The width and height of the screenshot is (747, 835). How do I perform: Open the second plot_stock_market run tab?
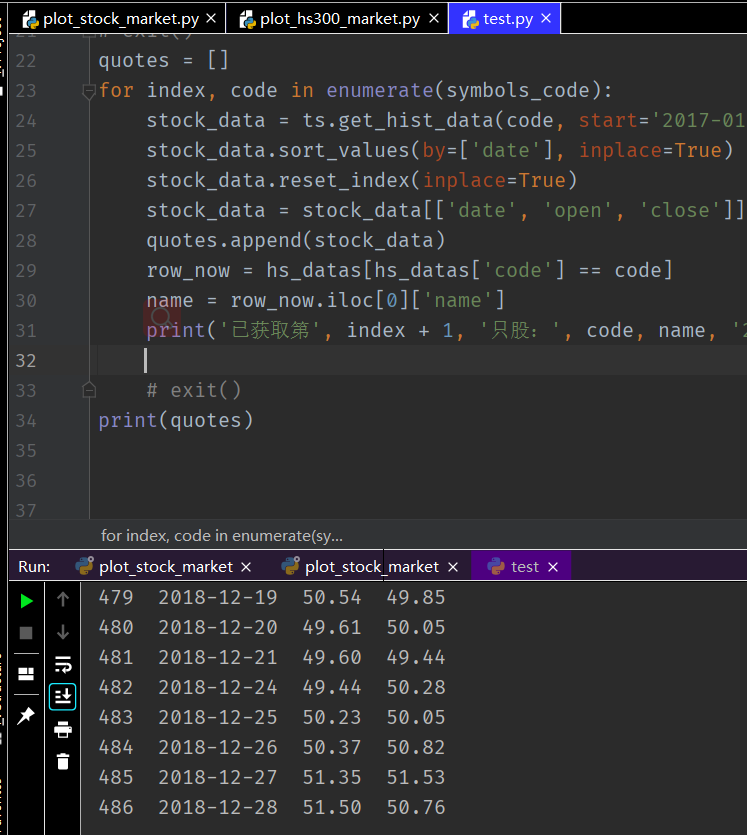(372, 567)
